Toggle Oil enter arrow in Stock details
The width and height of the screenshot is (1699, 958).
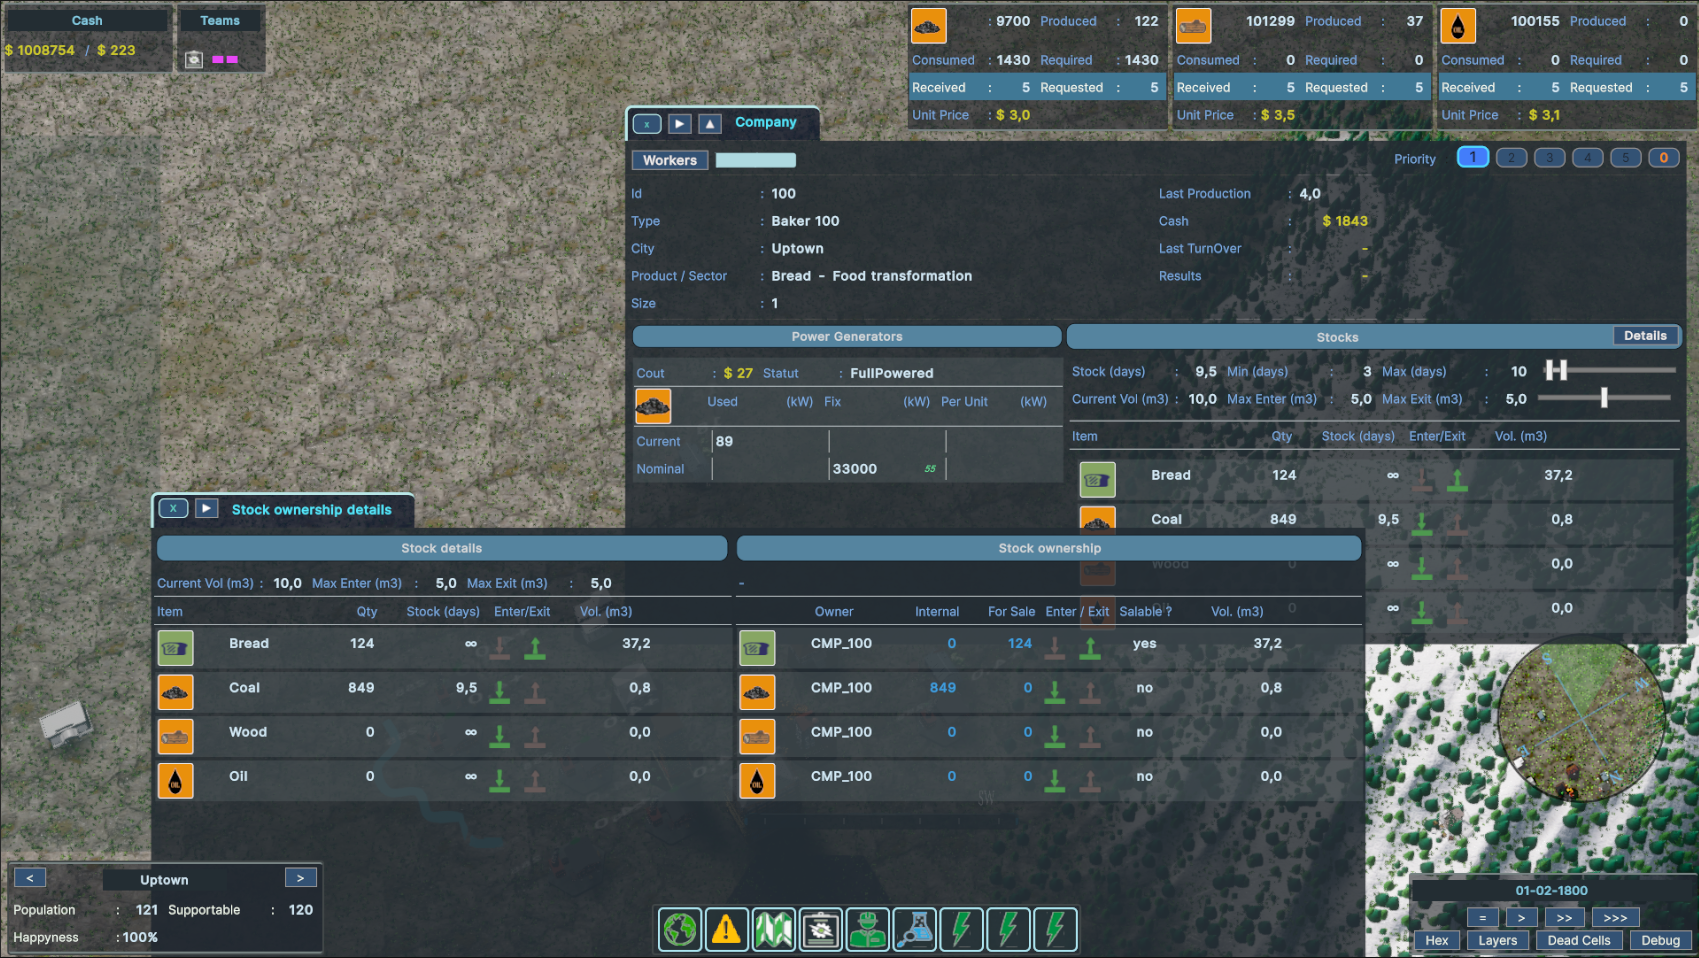click(500, 781)
